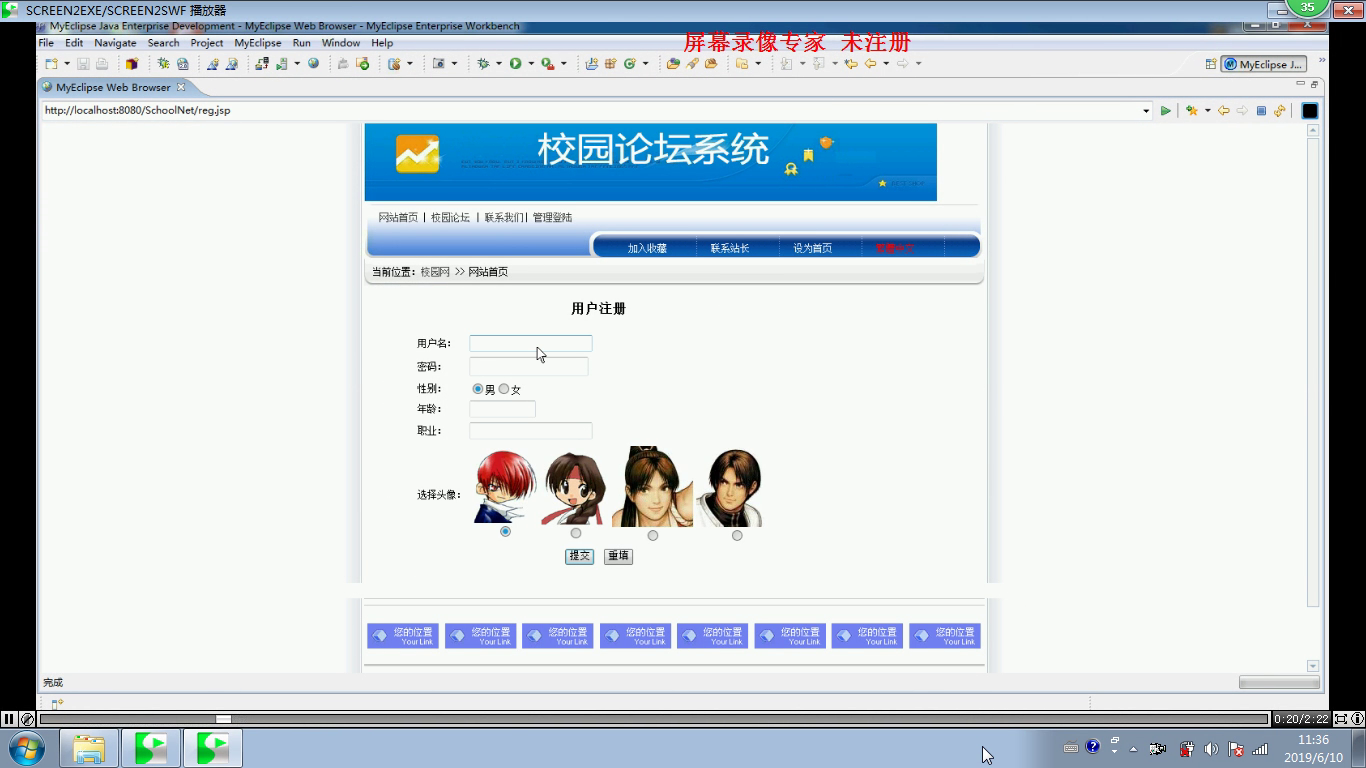Open the File Explorer taskbar icon

click(89, 748)
